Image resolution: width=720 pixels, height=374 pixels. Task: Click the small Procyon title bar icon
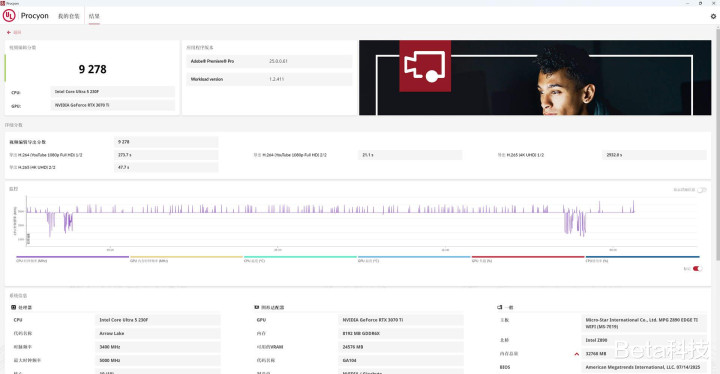pos(3,3)
